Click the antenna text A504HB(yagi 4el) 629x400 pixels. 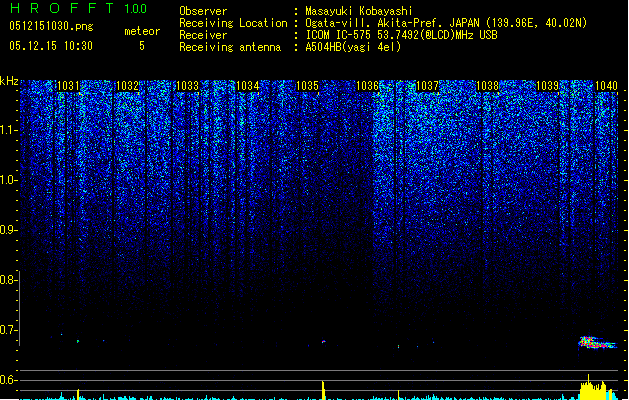(353, 47)
